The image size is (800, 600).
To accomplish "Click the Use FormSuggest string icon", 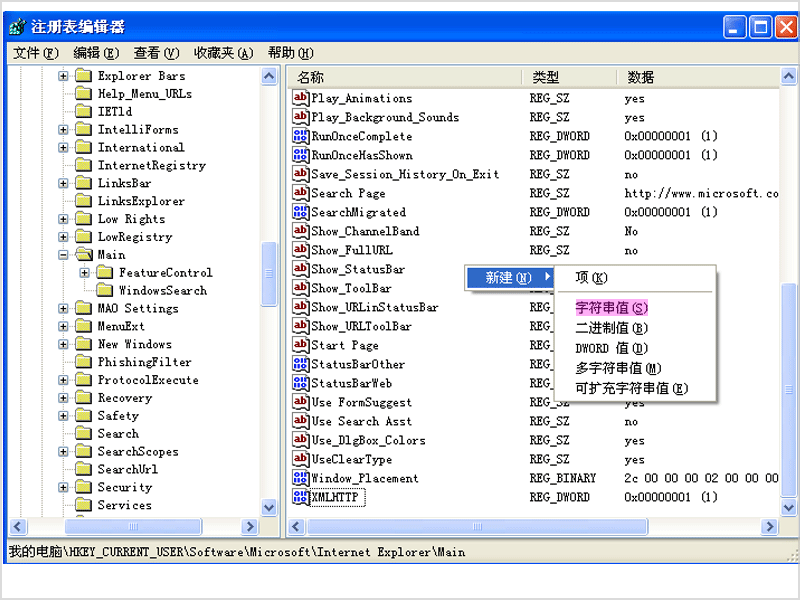I will [x=300, y=402].
